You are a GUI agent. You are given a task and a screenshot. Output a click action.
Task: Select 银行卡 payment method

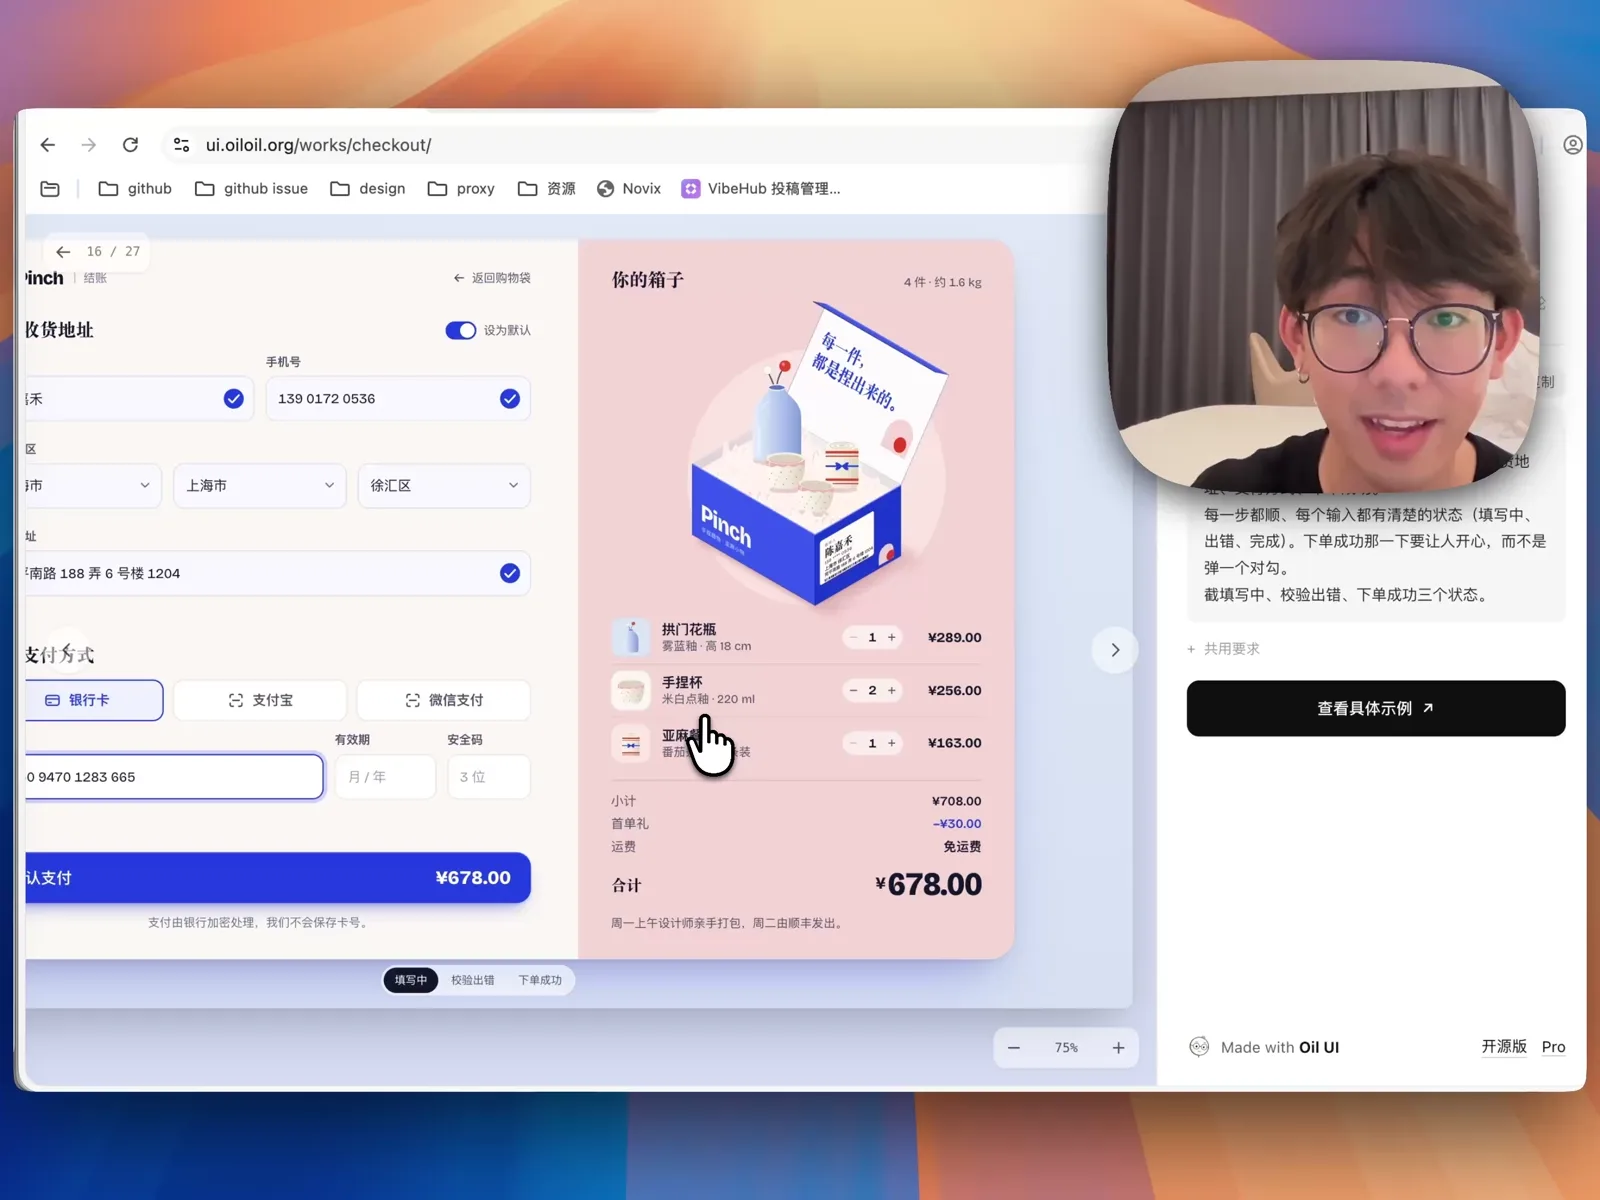coord(94,700)
